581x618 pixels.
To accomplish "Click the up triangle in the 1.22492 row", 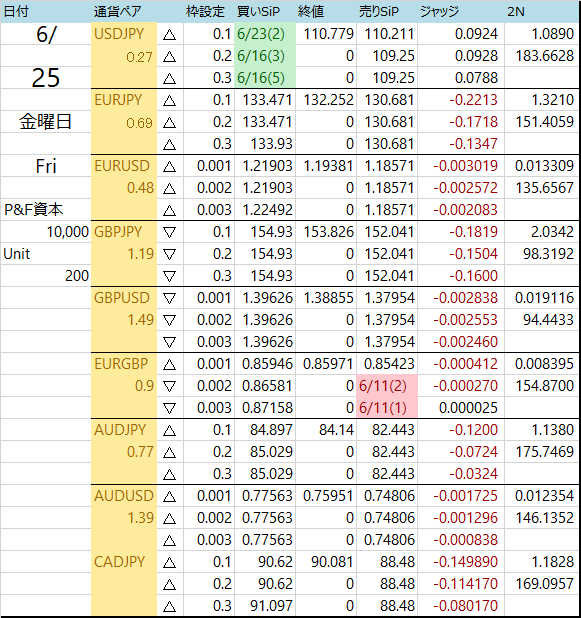I will [x=169, y=210].
